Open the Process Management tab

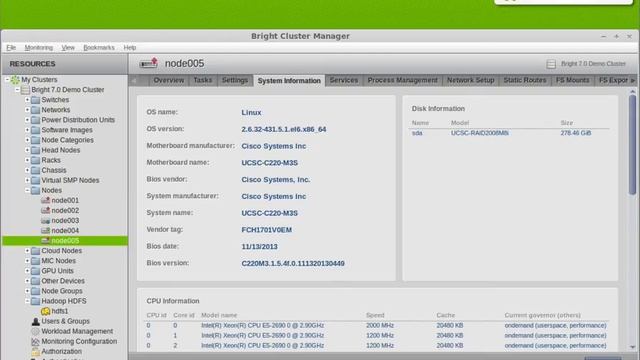(402, 80)
